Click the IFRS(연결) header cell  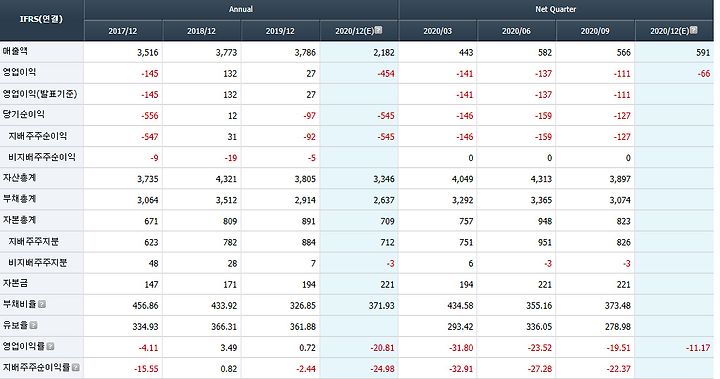pos(41,19)
